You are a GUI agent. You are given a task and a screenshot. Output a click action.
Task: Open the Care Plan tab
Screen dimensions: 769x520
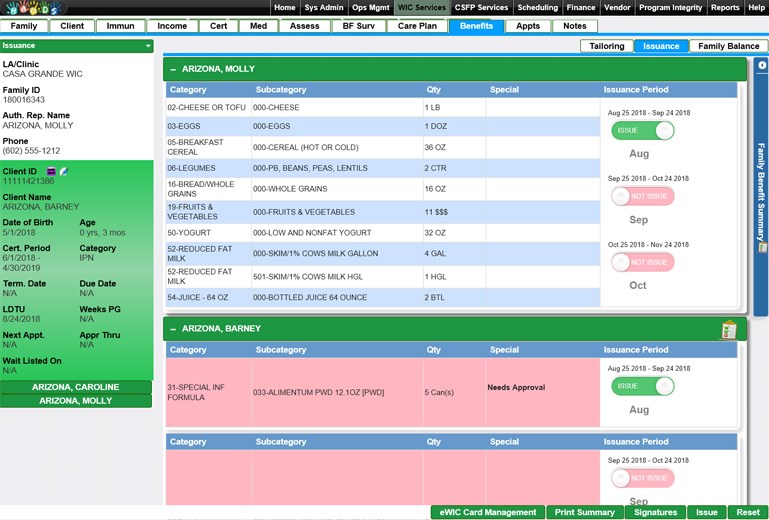[417, 26]
